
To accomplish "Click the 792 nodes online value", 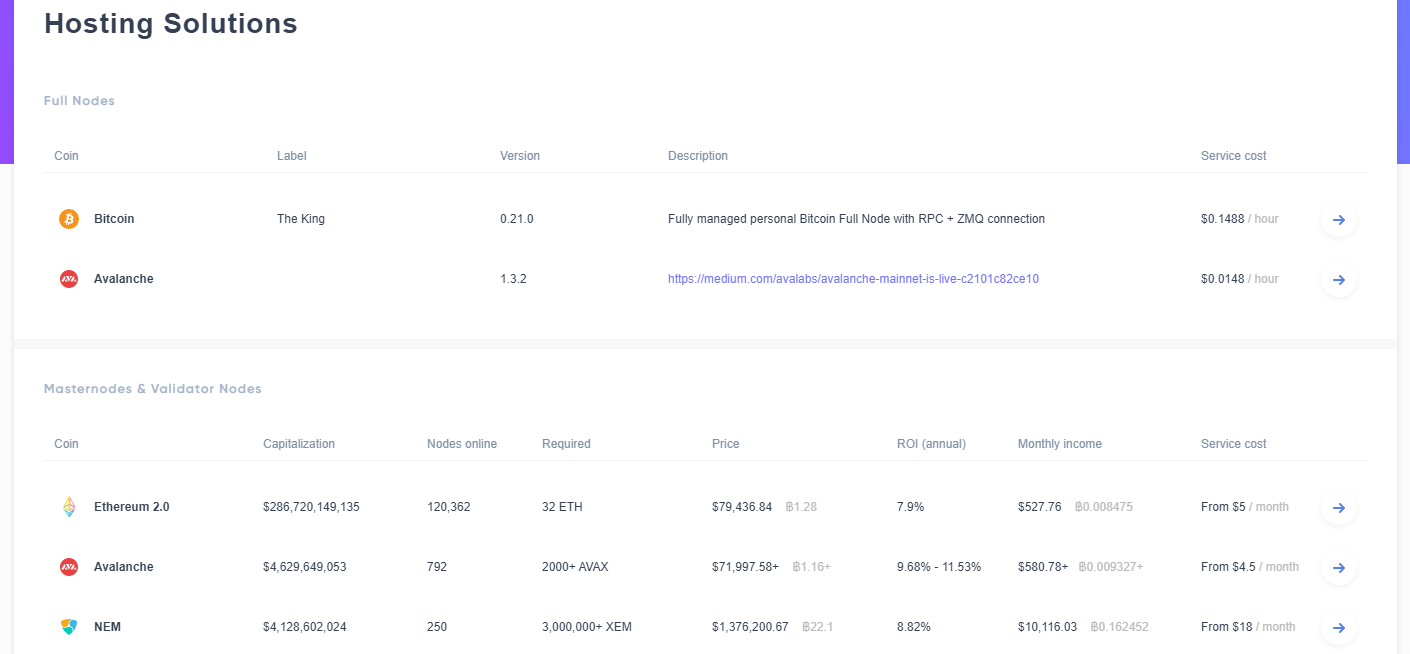I will [437, 567].
